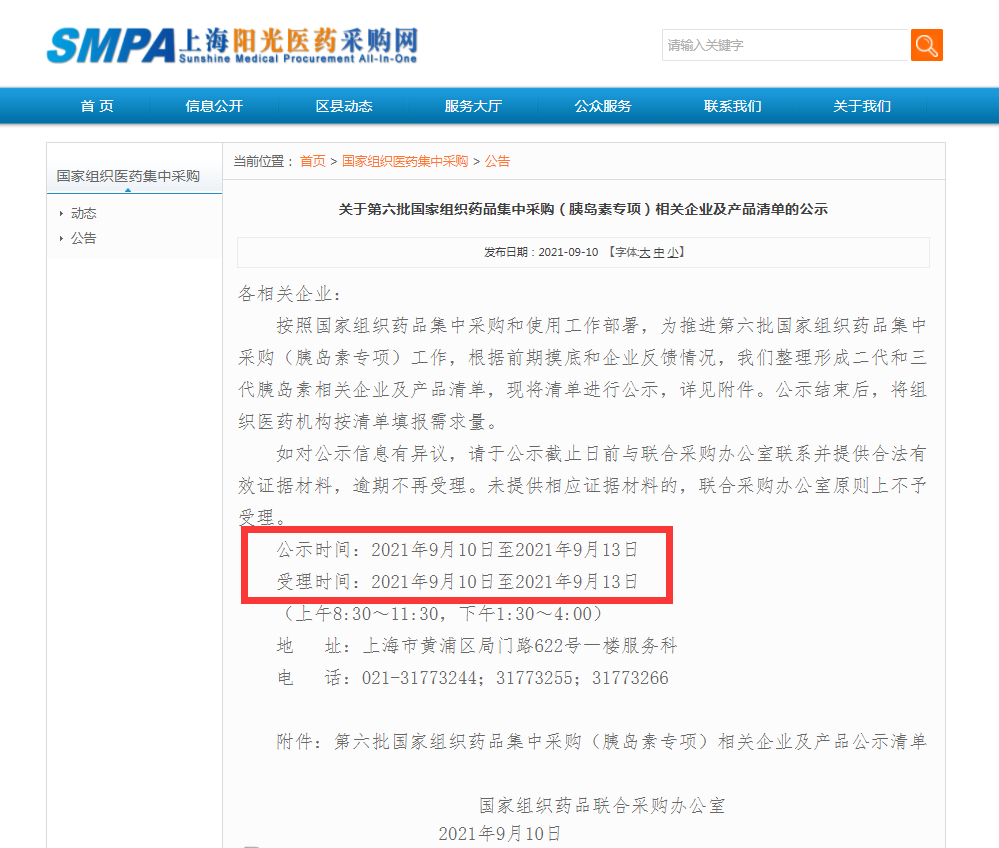
Task: Select 动态 in the left sidebar
Action: 84,213
